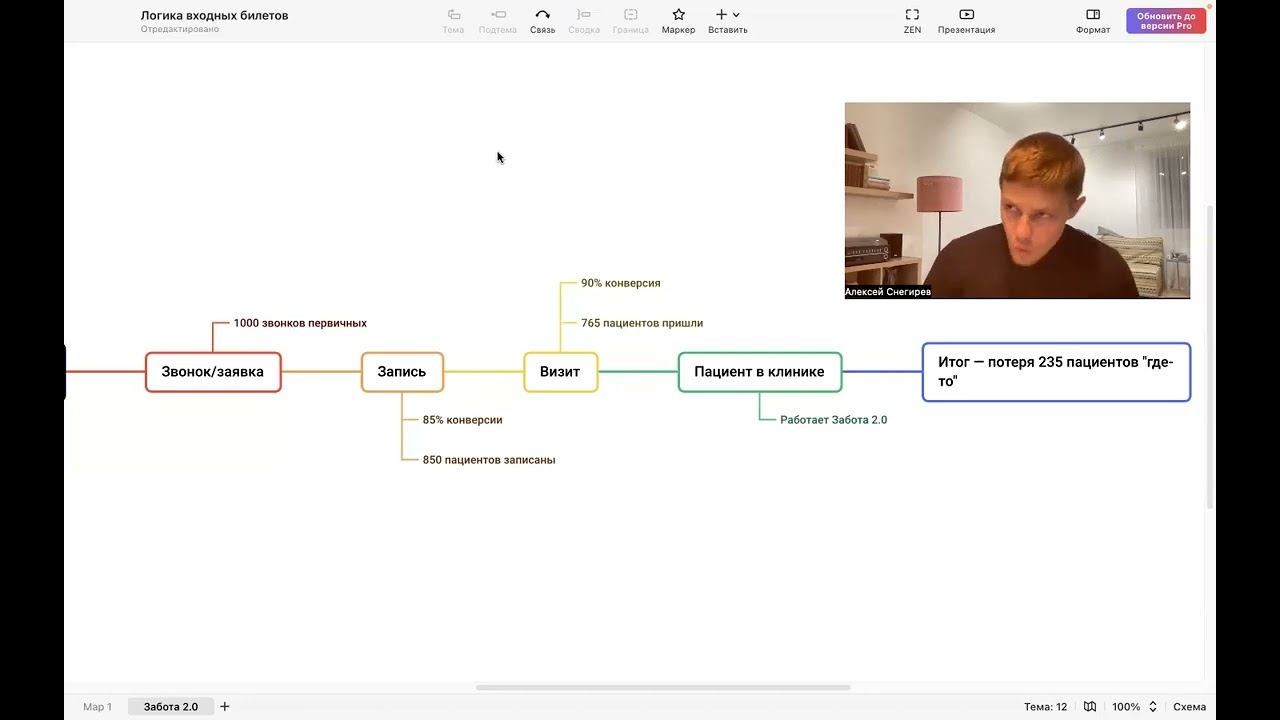Click the 765 пациентов пришли subtopic
The width and height of the screenshot is (1280, 720).
642,323
